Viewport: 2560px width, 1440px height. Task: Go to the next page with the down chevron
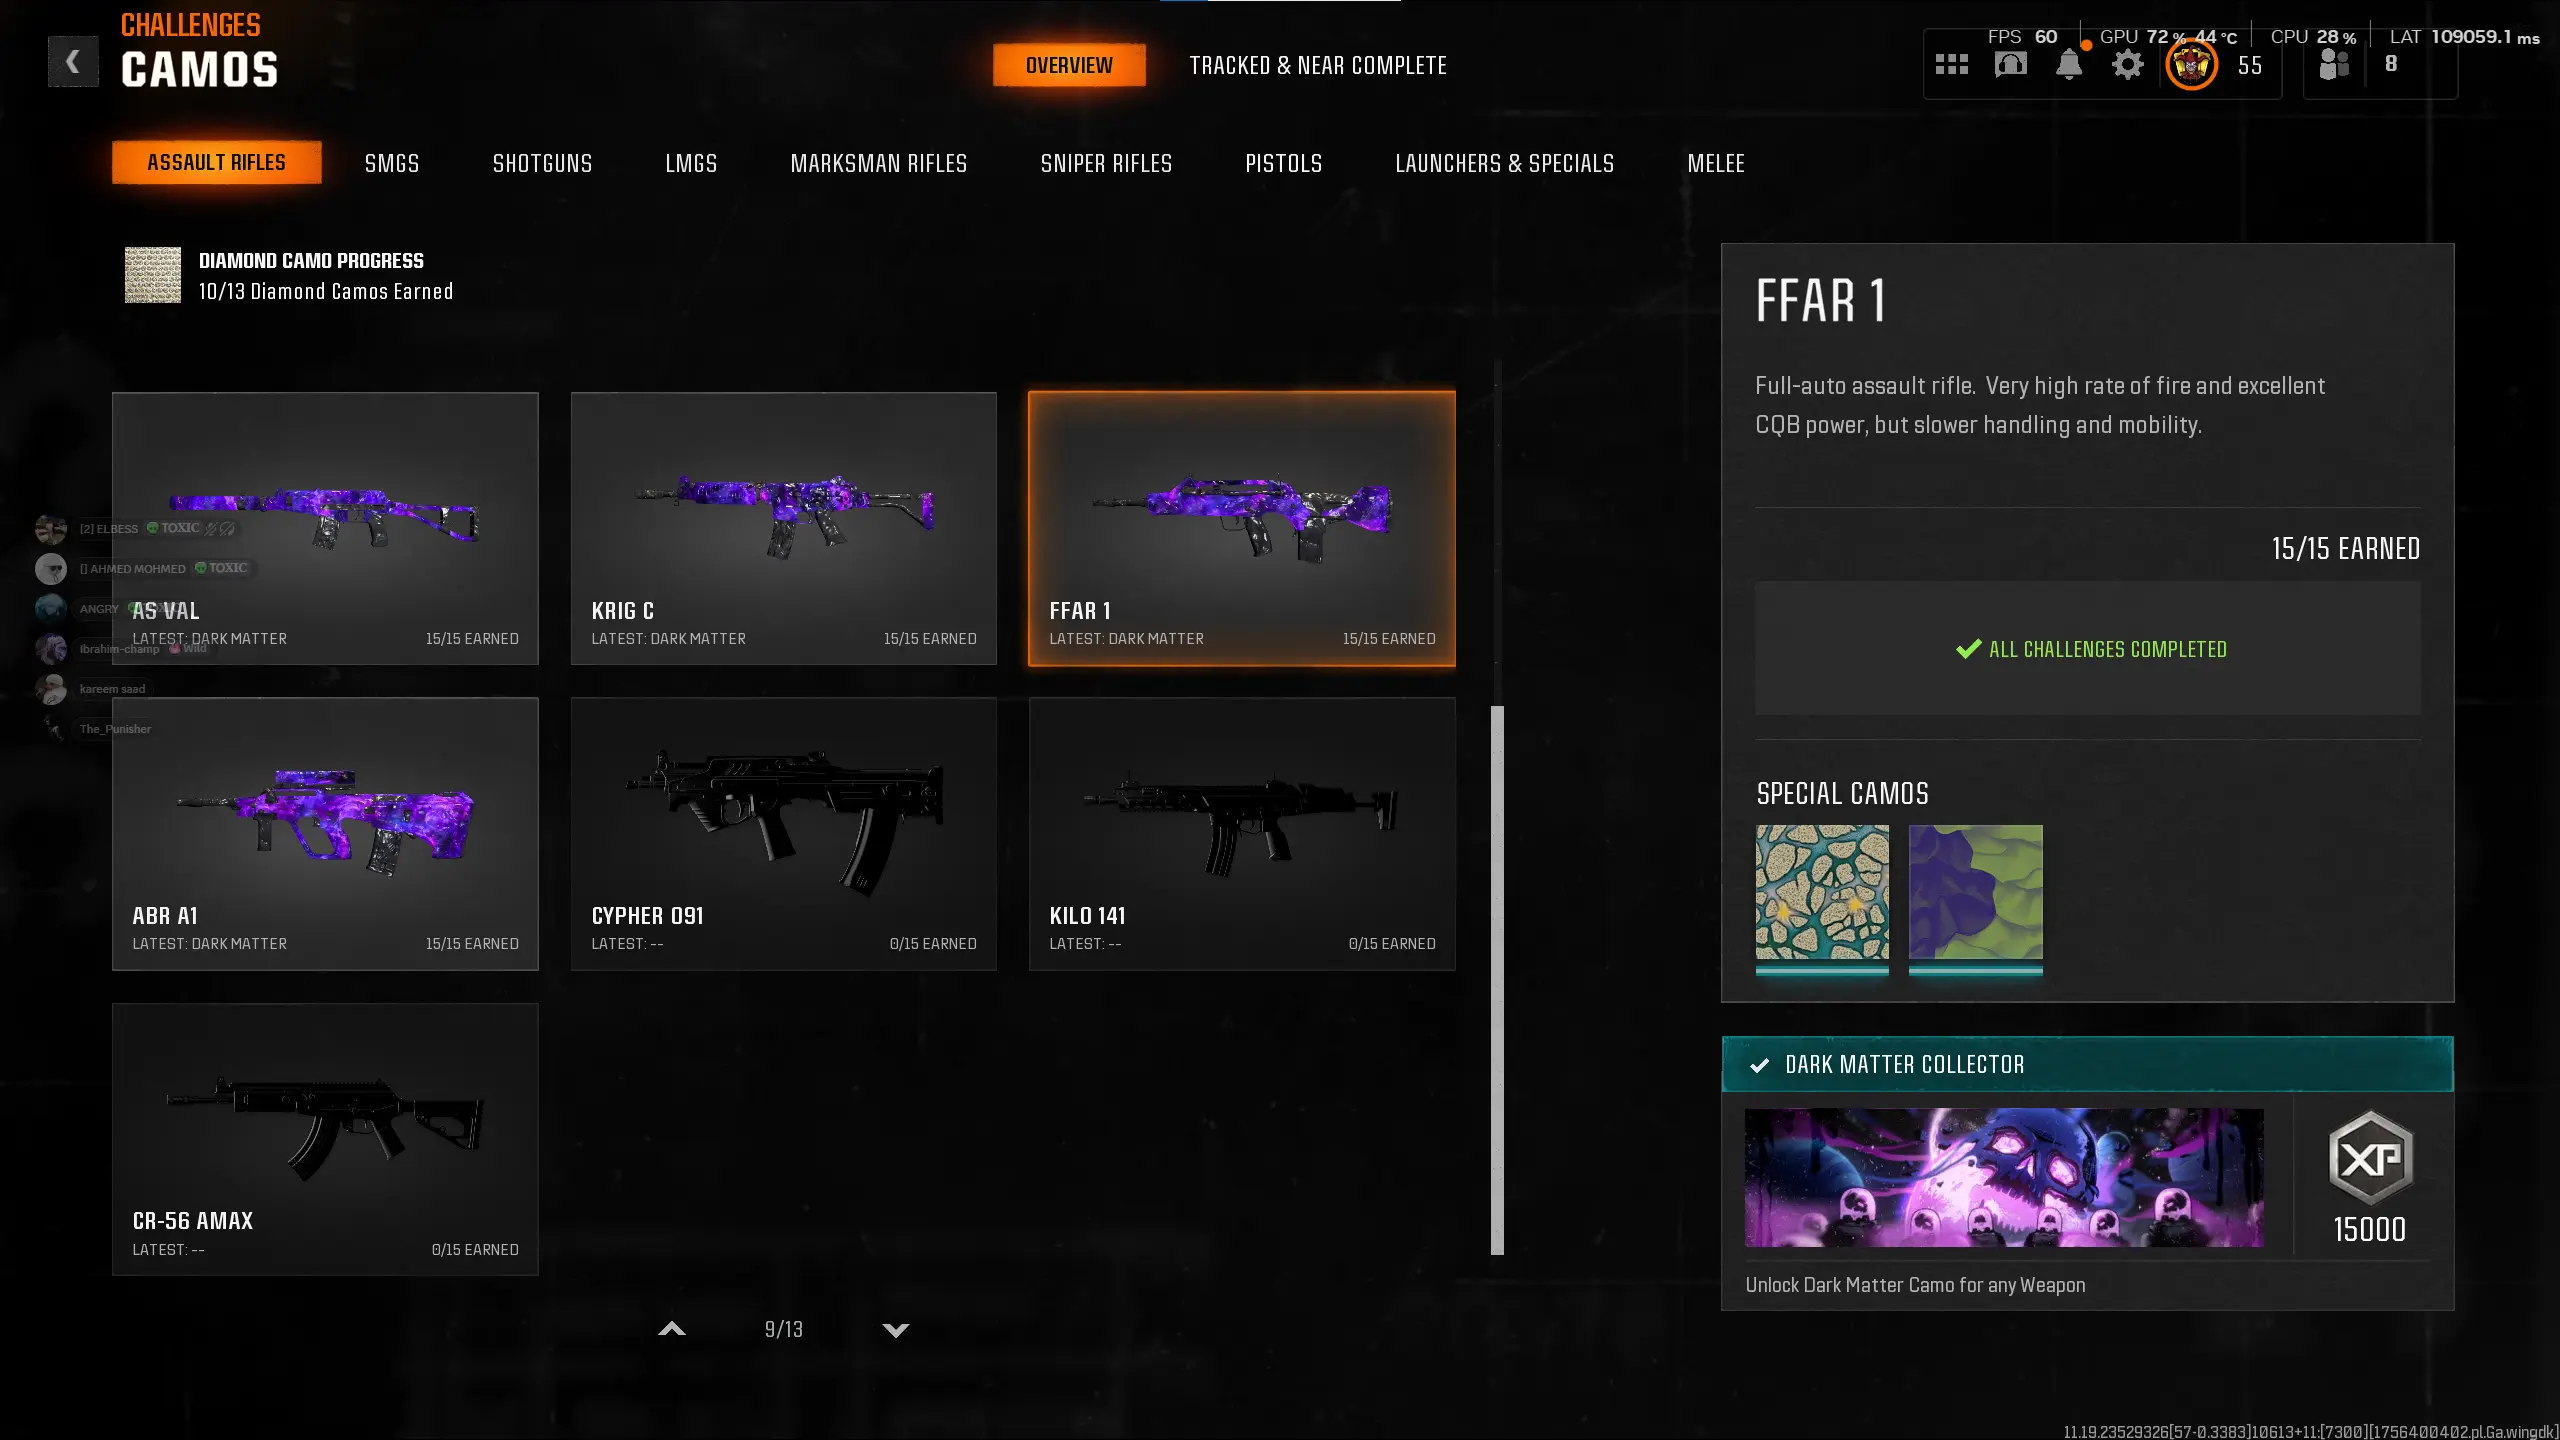tap(896, 1330)
